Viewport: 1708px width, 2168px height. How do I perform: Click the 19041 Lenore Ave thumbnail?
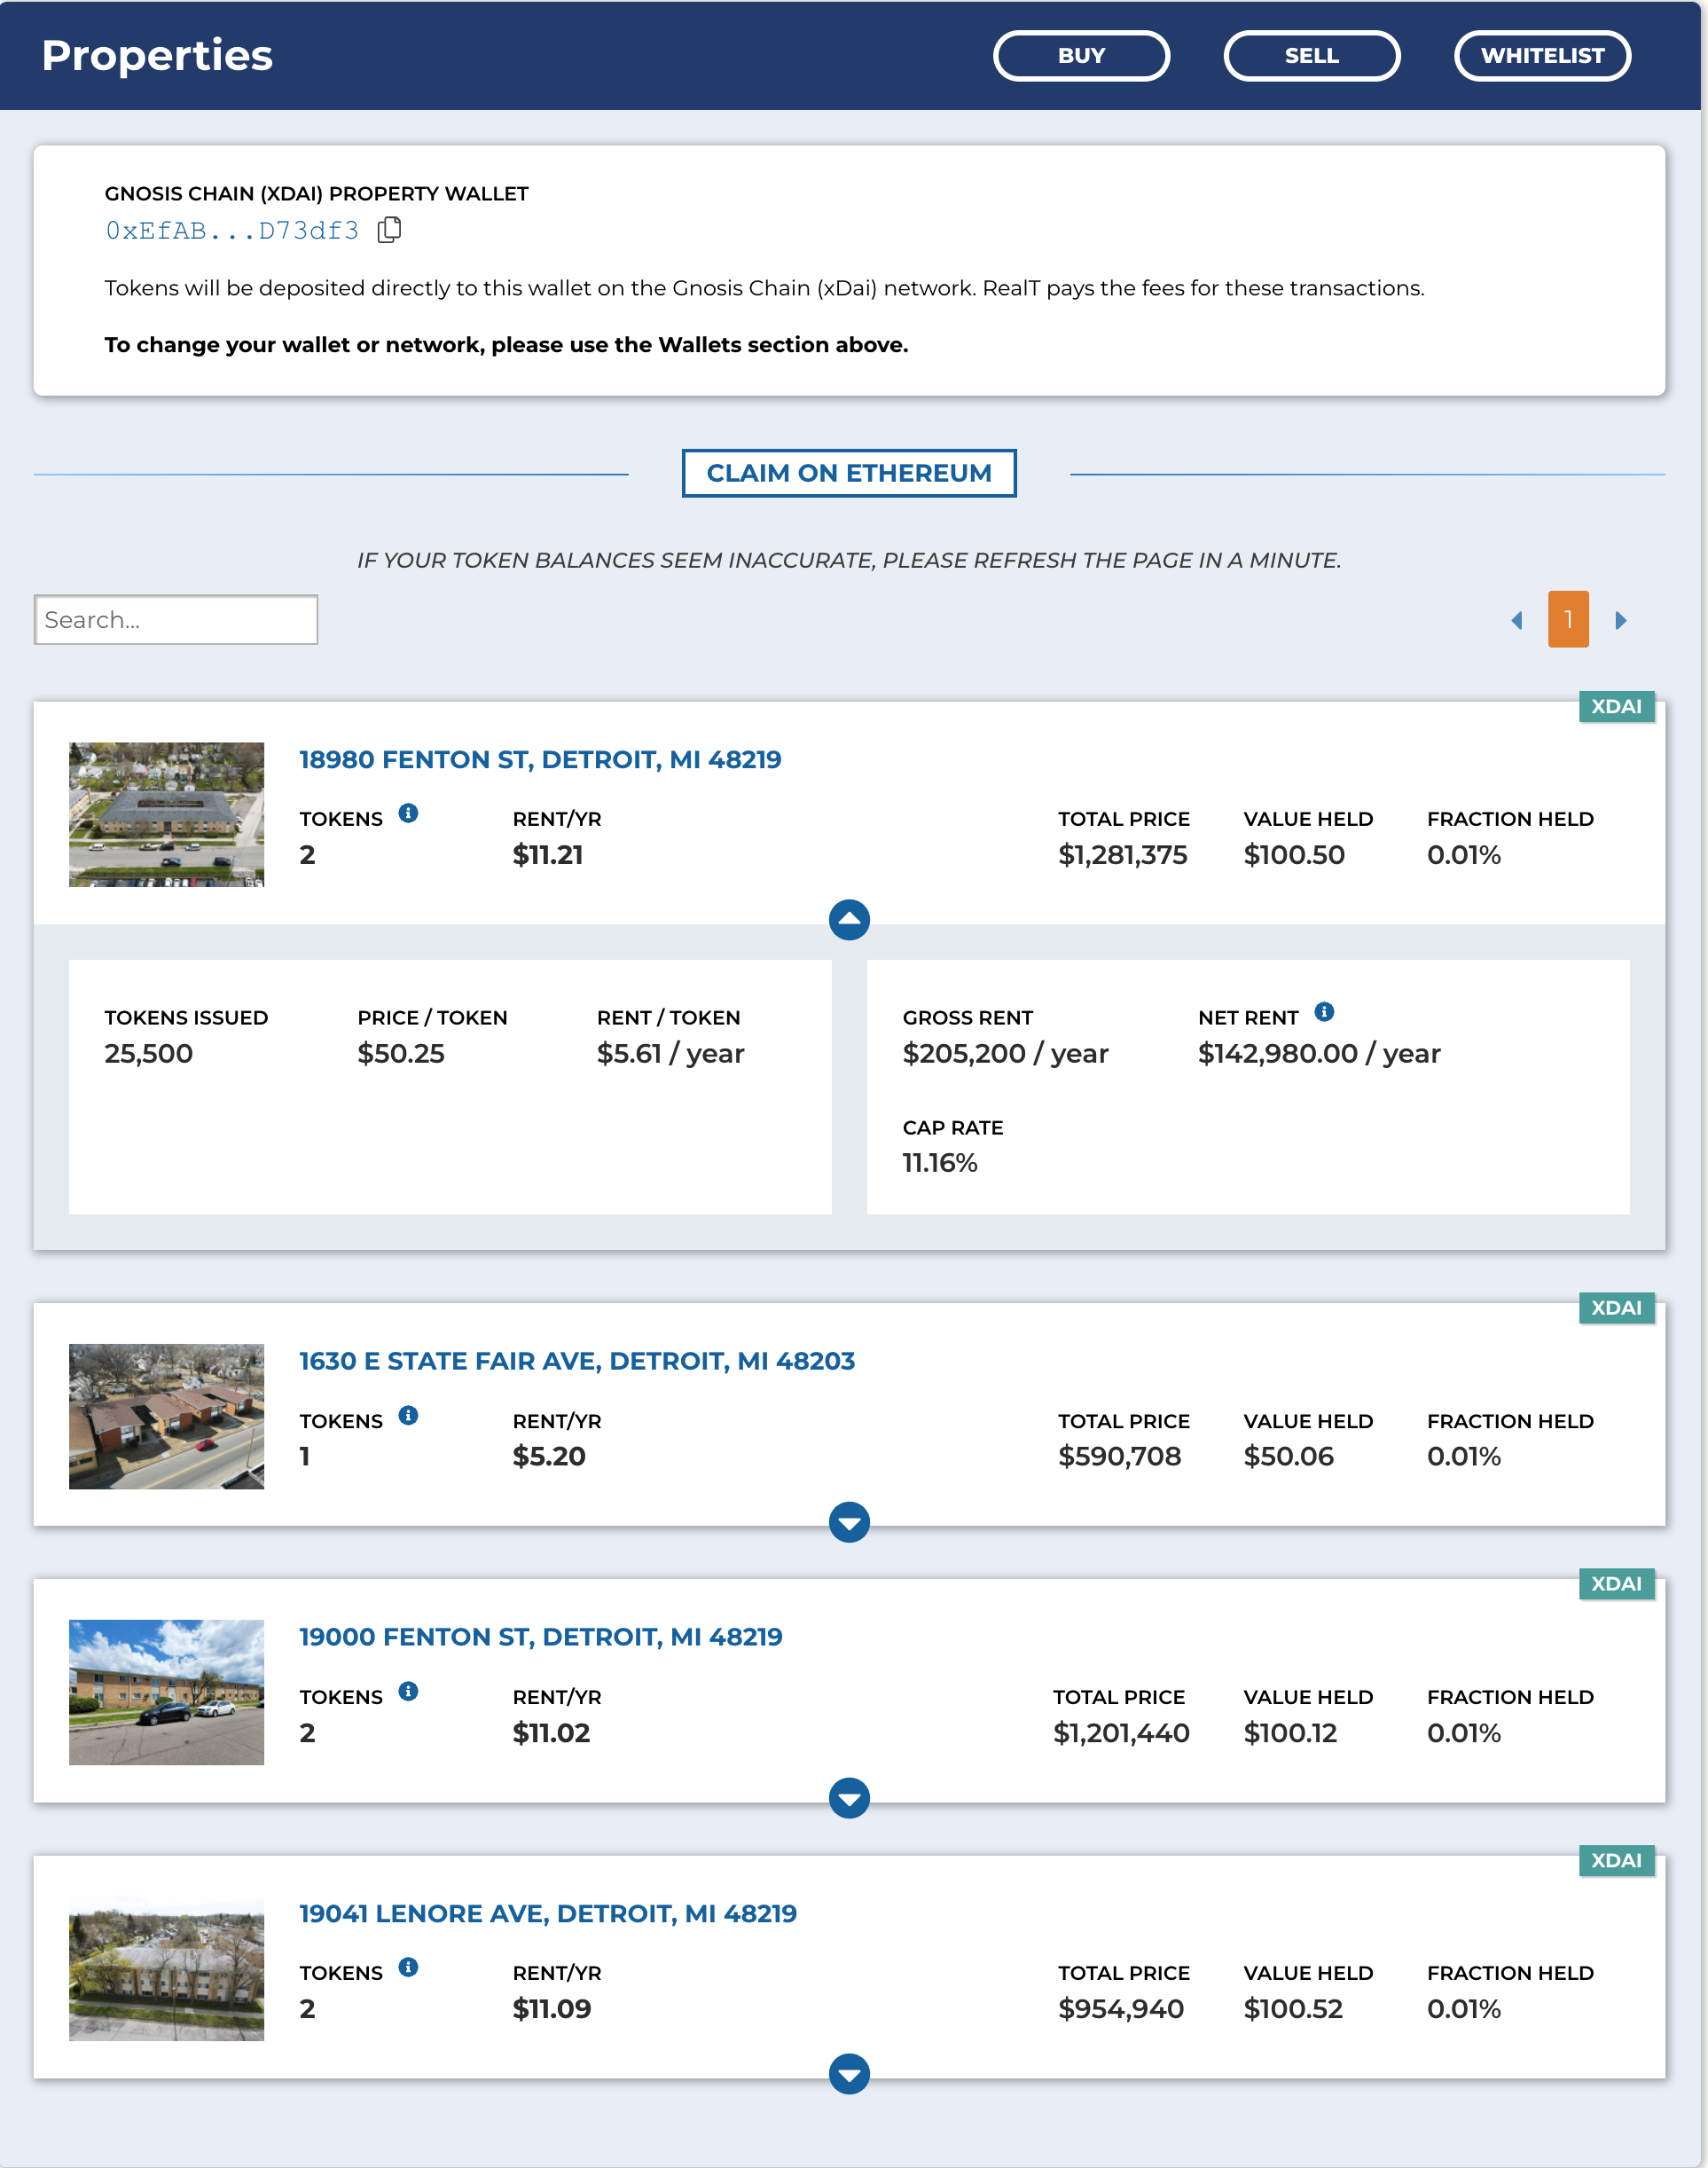pyautogui.click(x=166, y=1968)
